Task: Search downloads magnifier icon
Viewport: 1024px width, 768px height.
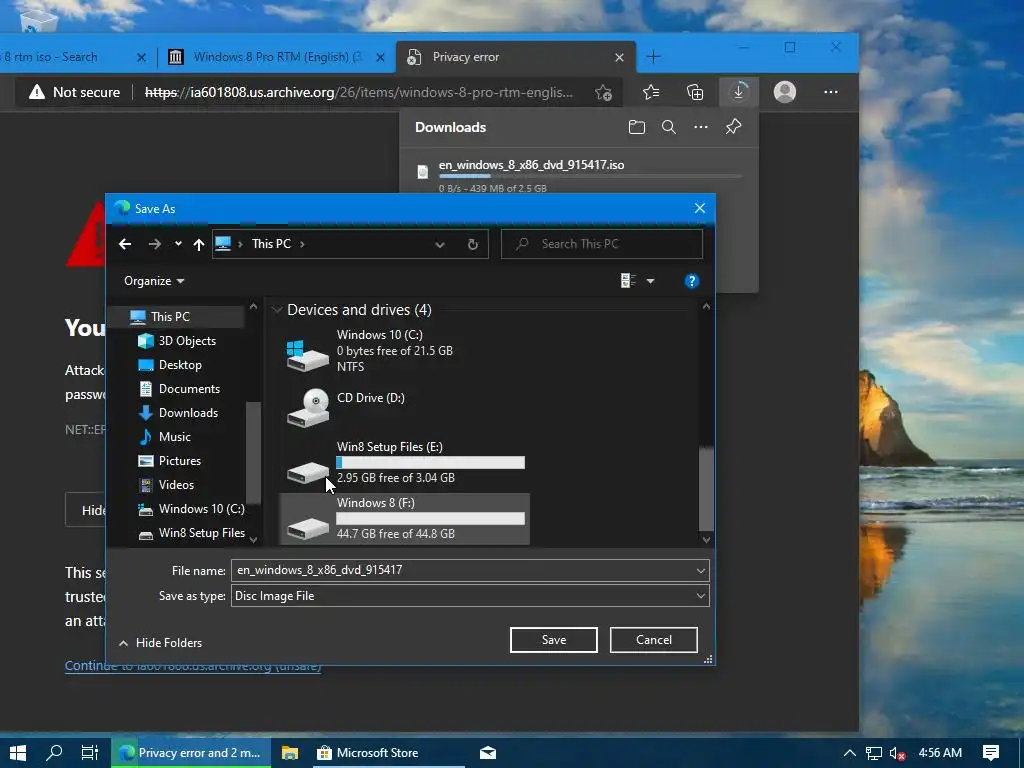Action: click(x=669, y=127)
